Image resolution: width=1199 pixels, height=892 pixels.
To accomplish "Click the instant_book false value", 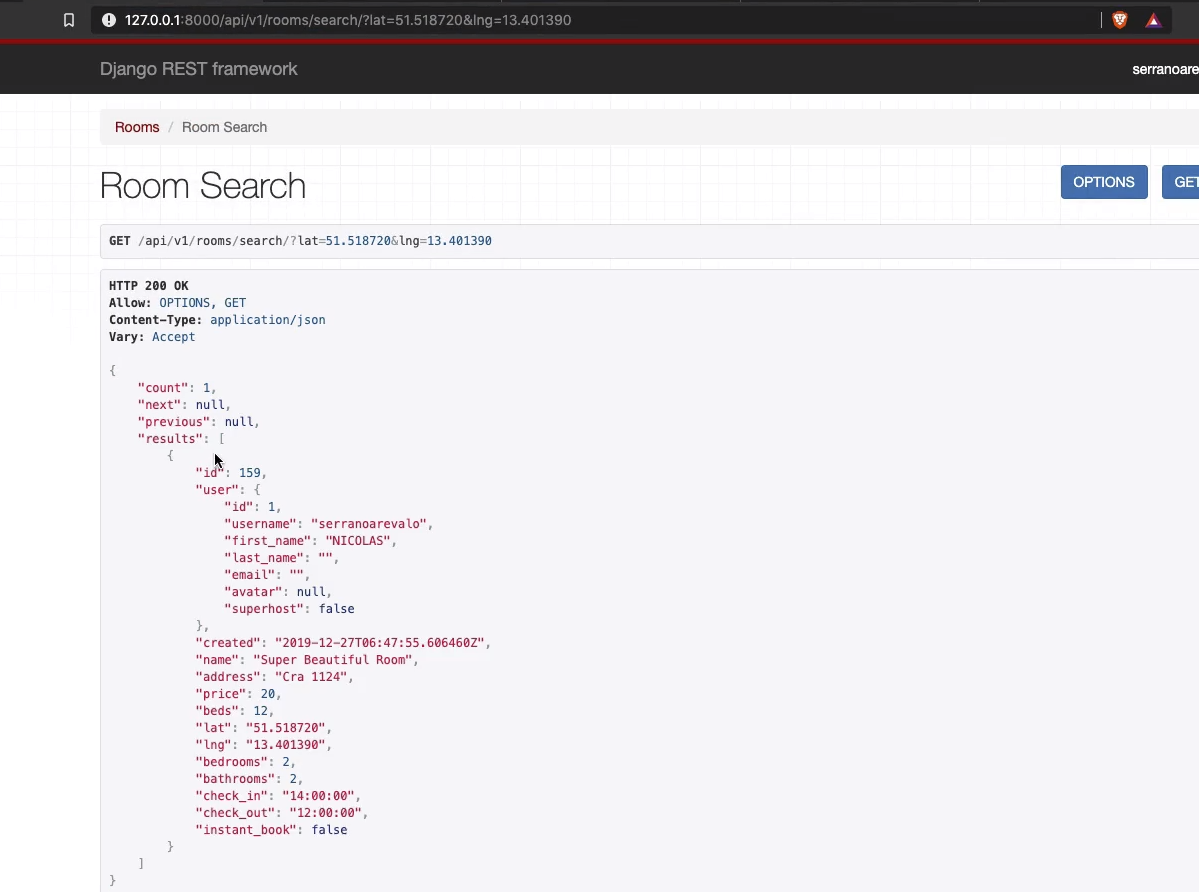I will point(329,829).
